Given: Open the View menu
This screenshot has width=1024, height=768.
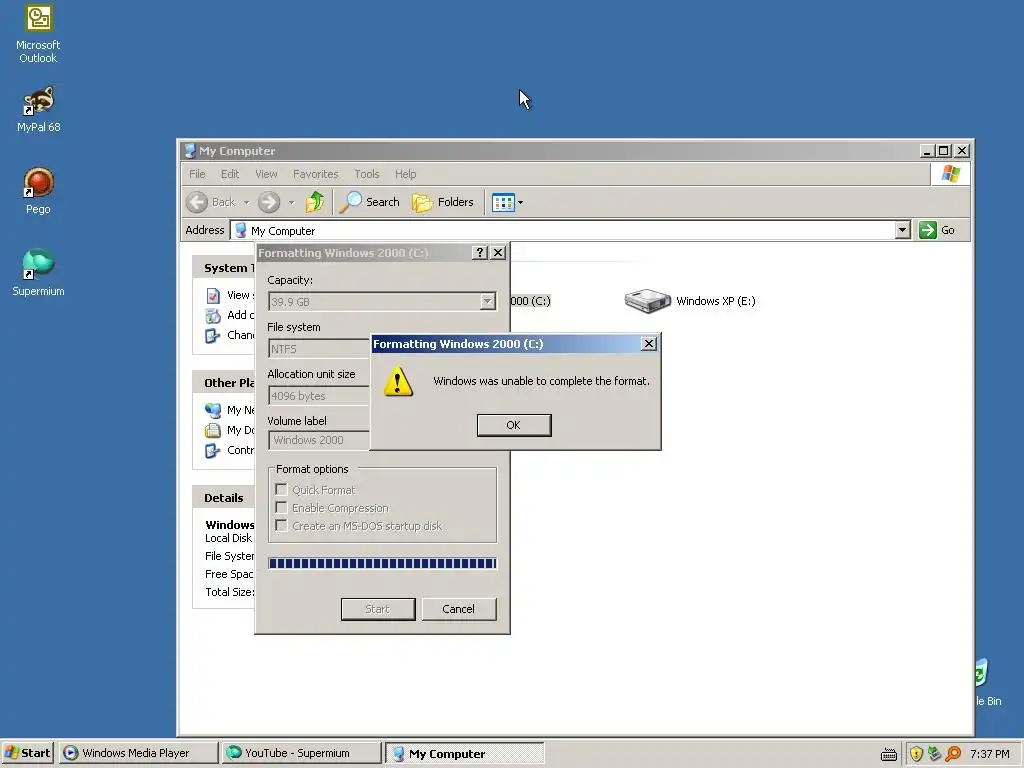Looking at the screenshot, I should pos(266,174).
